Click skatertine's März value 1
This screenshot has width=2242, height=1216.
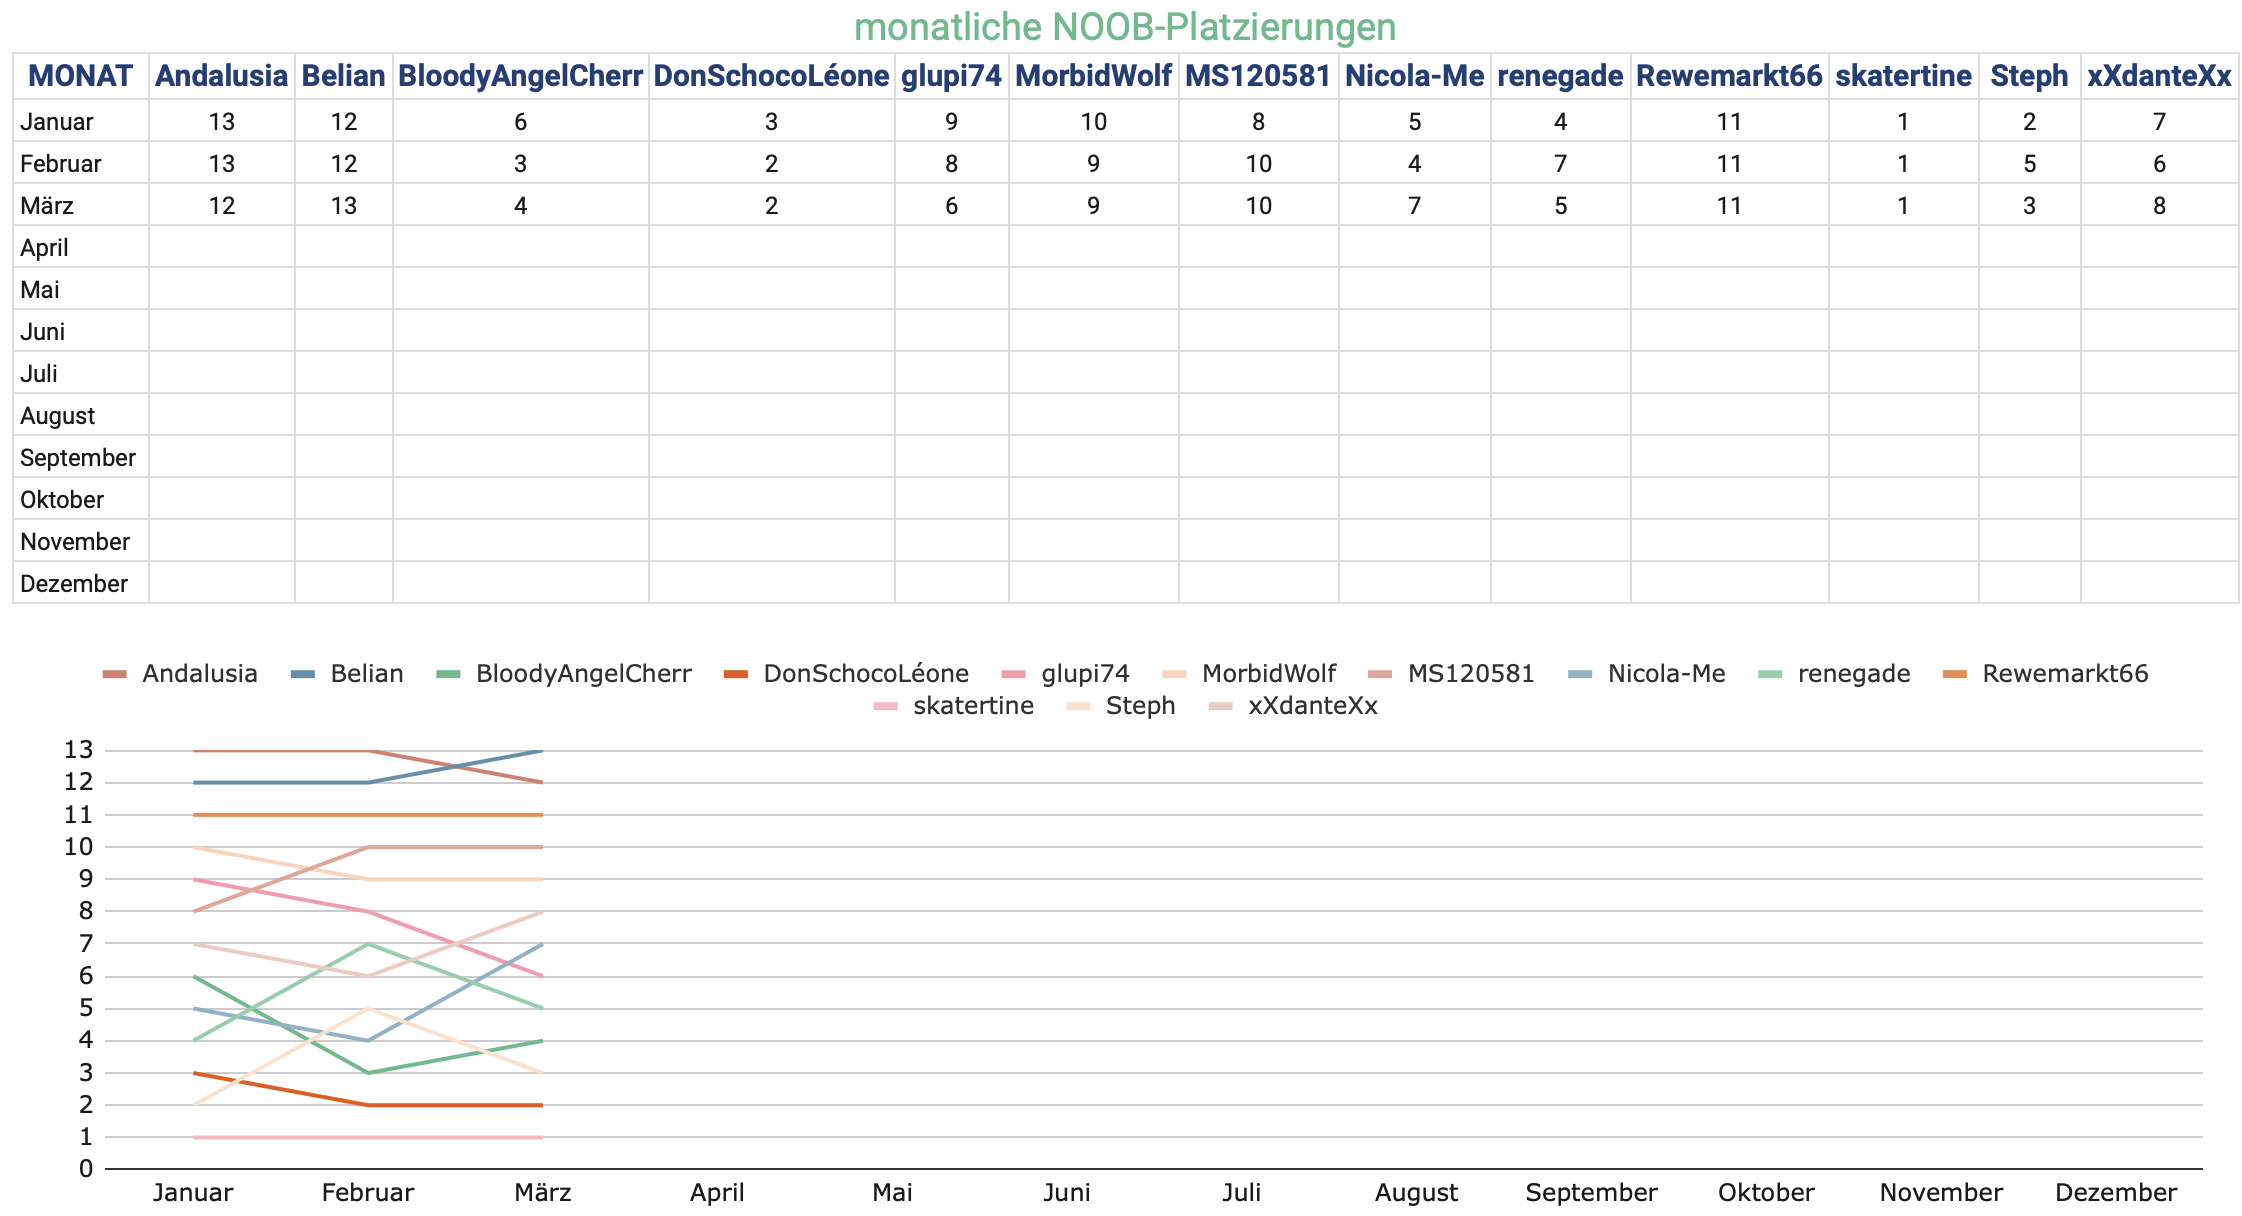click(1904, 206)
